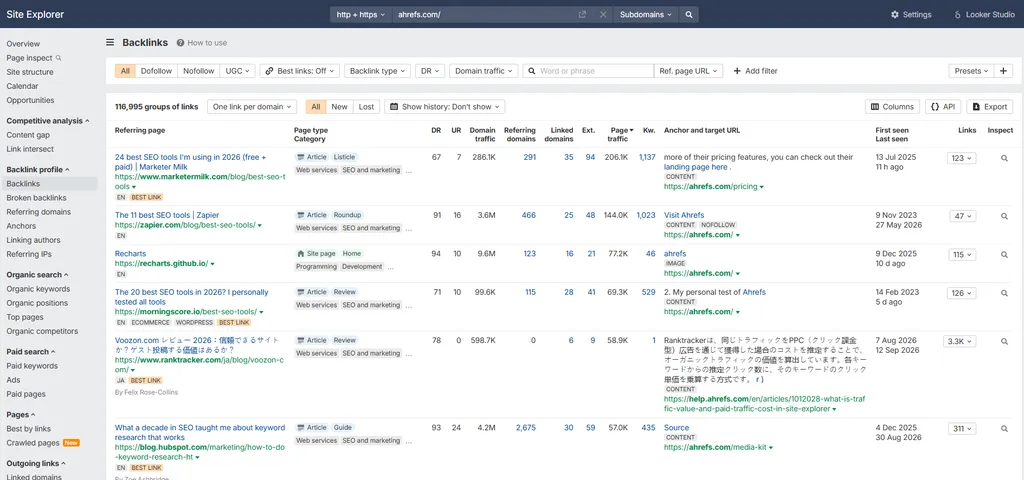Open Settings gear in the top bar
The height and width of the screenshot is (480, 1024).
pyautogui.click(x=911, y=14)
